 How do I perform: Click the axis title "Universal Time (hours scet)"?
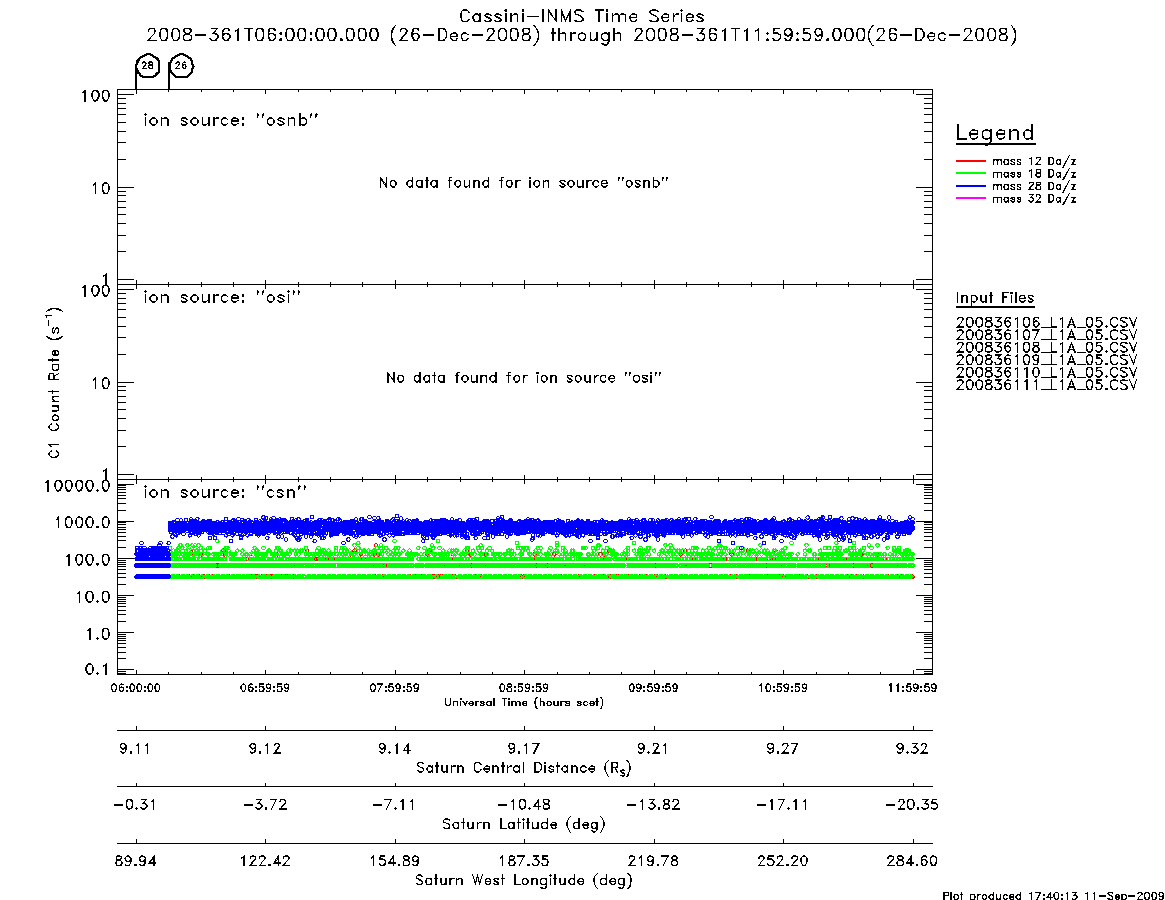coord(524,702)
